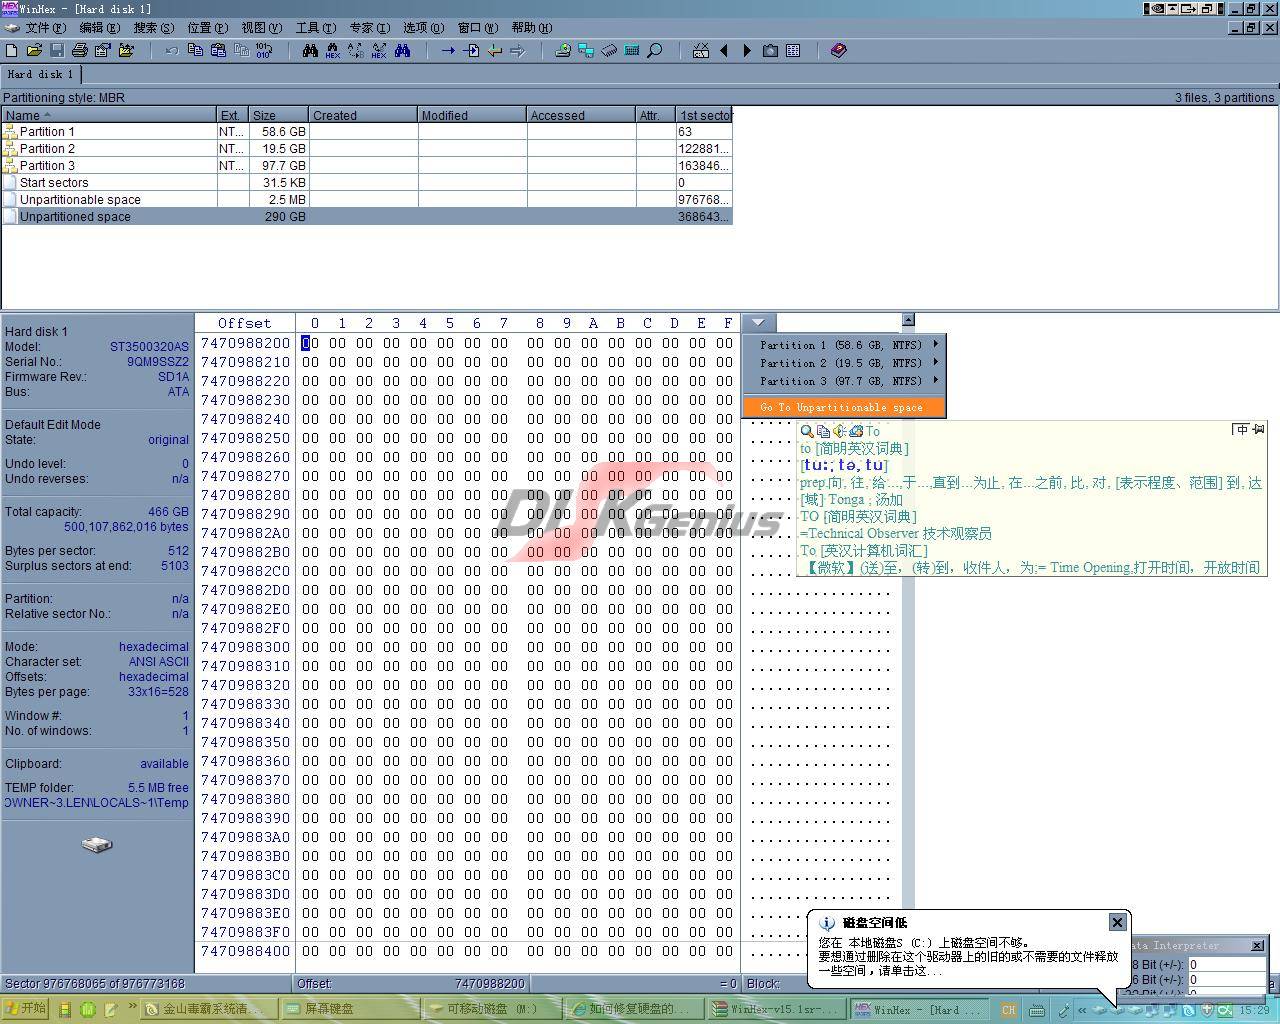Sort directory list by Size column header
1280x1024 pixels.
pos(279,115)
